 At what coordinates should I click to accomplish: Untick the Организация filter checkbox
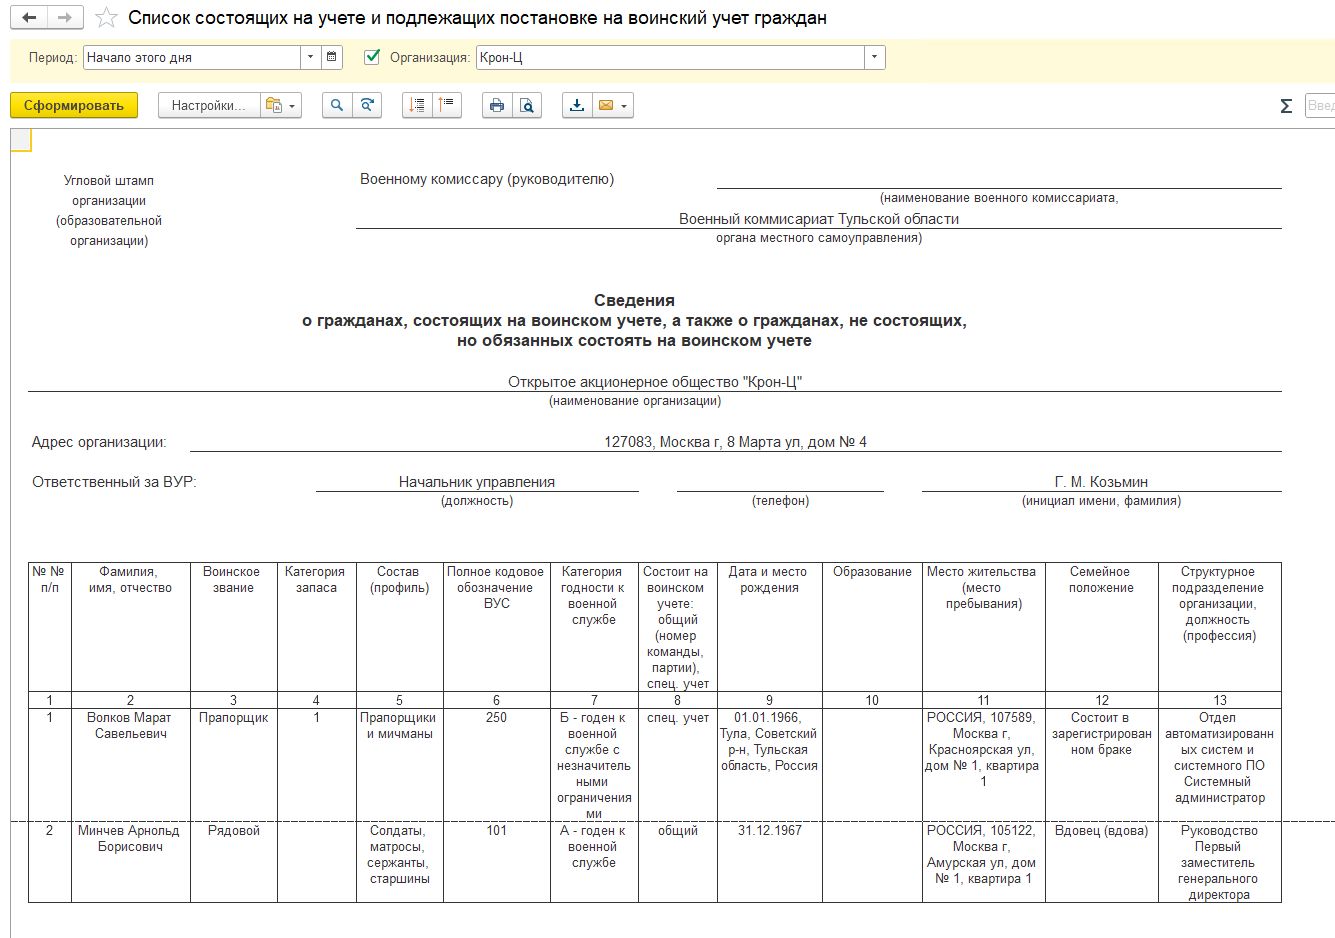372,57
